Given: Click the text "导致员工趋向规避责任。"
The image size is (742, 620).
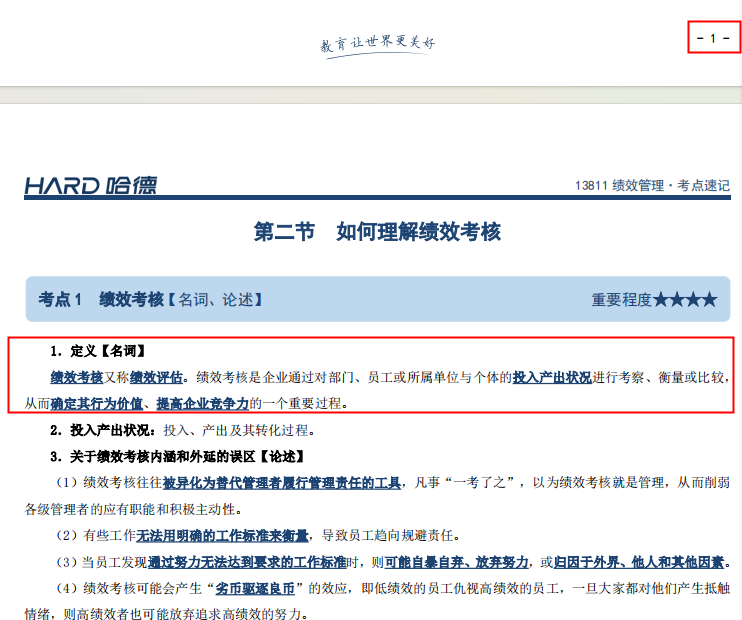Looking at the screenshot, I should pyautogui.click(x=391, y=536).
